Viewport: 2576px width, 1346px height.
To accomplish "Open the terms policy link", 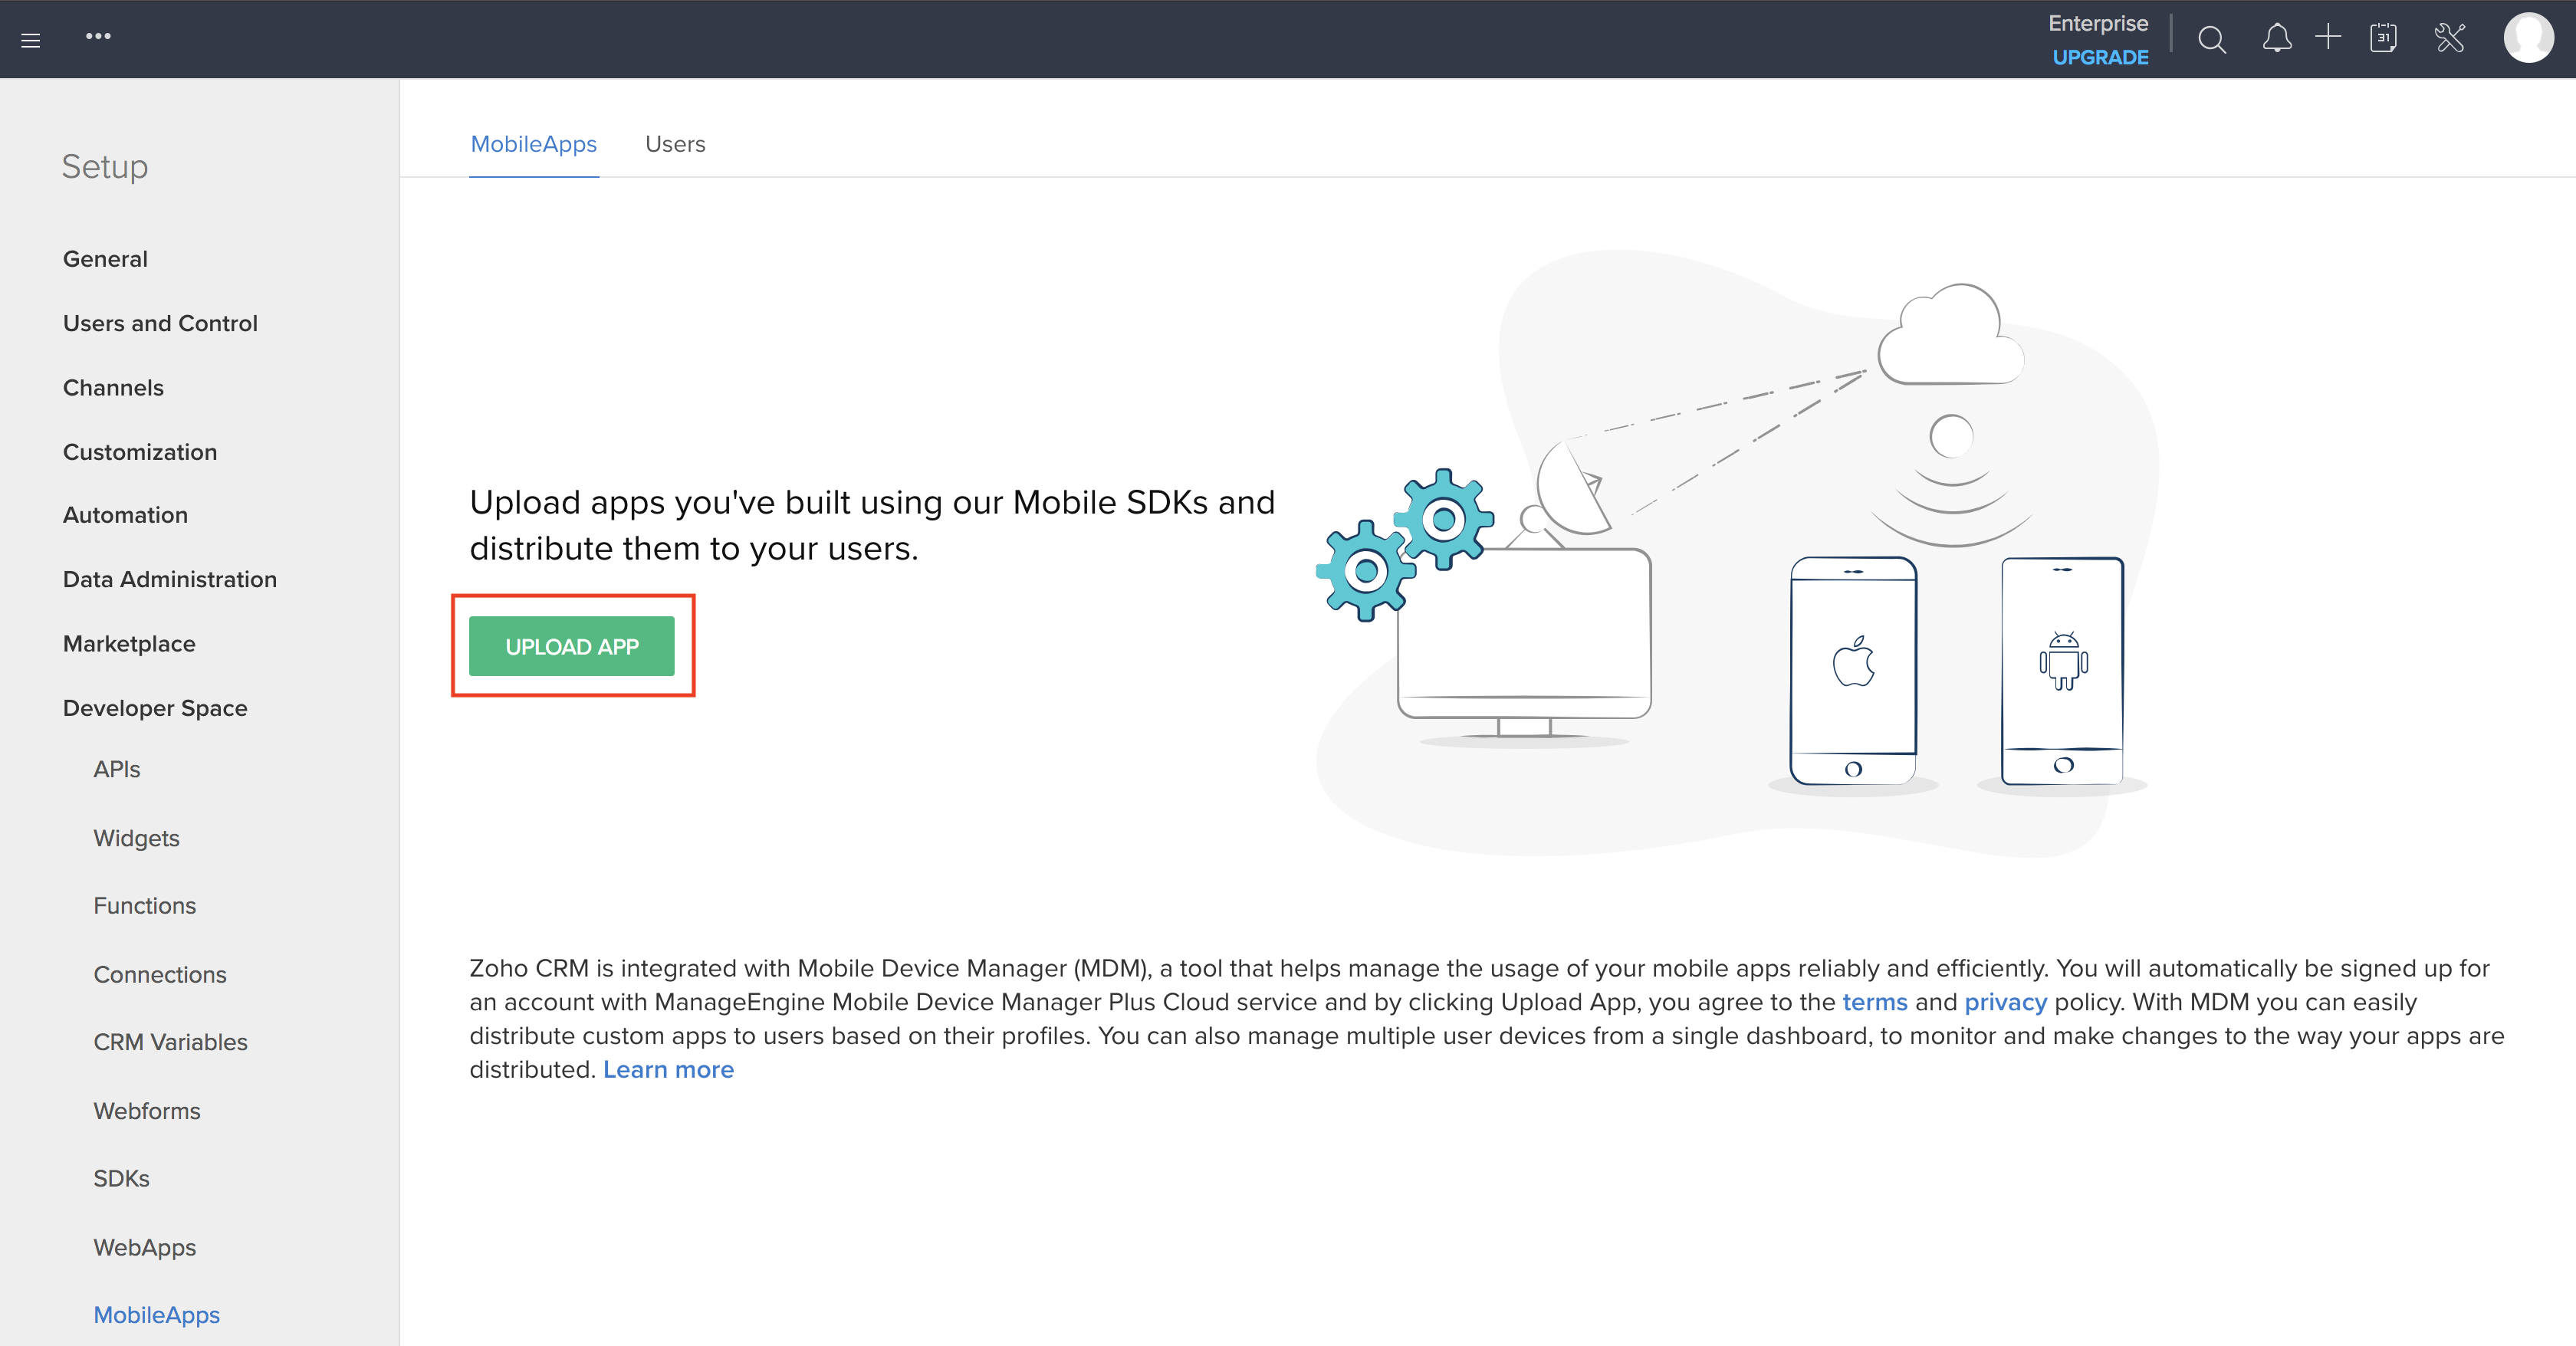I will pos(1874,1002).
